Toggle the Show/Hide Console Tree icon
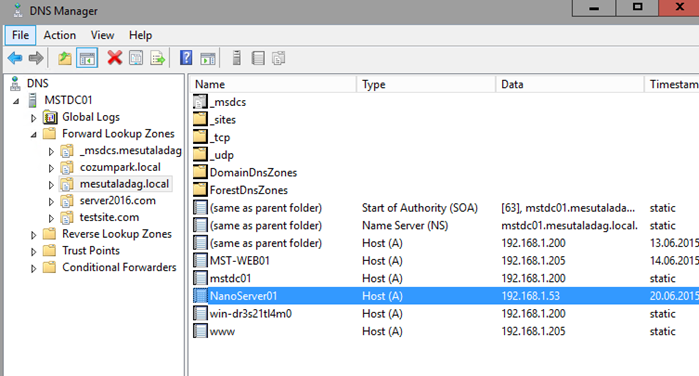Screen dimensions: 699x376 (x=87, y=58)
